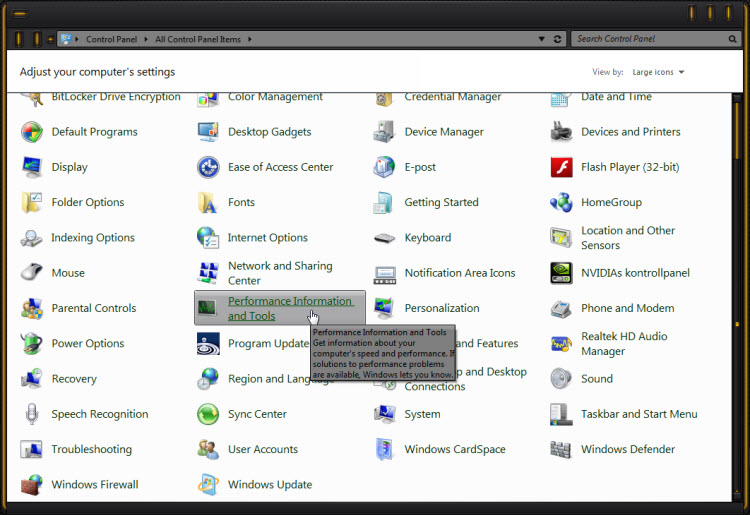The image size is (750, 515).
Task: Open the View by Large icons dropdown
Action: pyautogui.click(x=658, y=72)
